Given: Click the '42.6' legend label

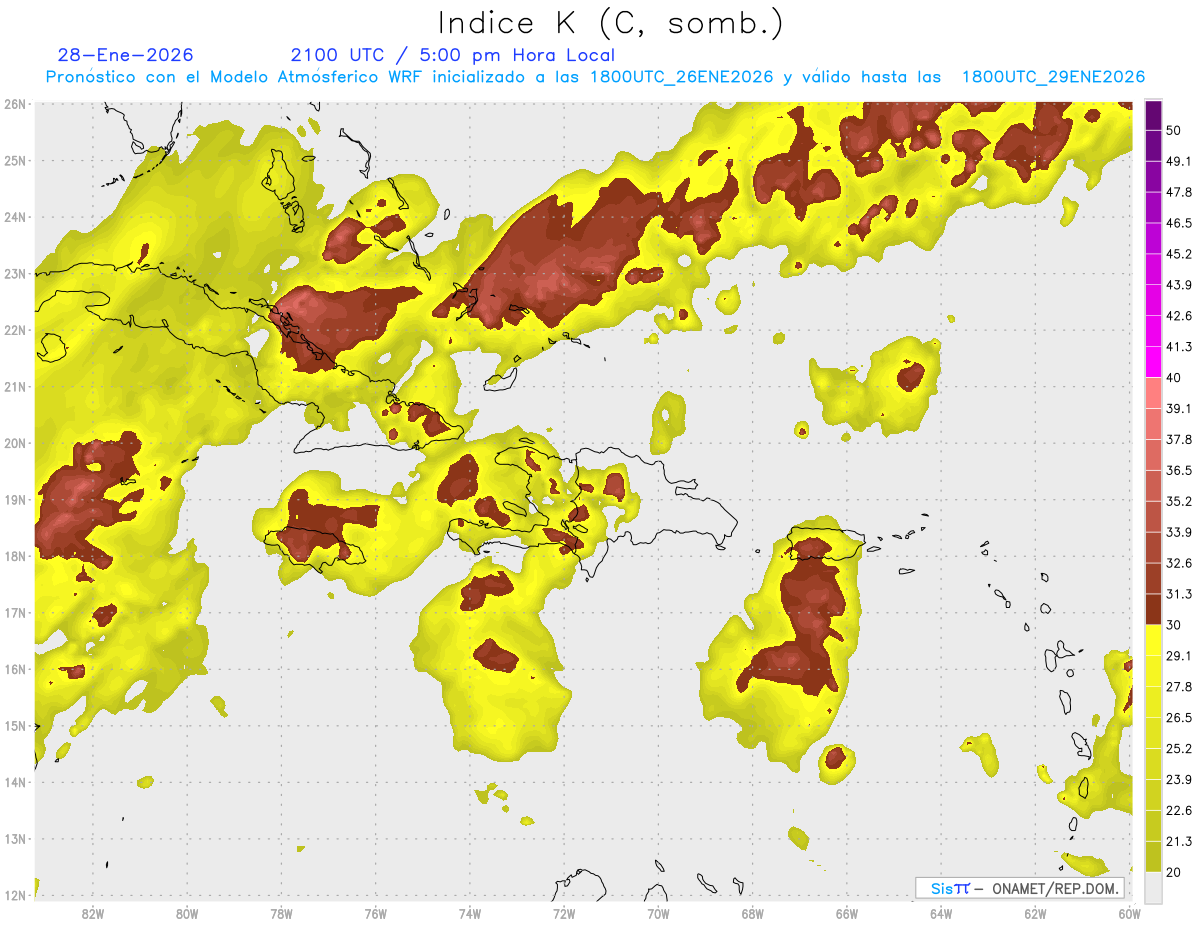Looking at the screenshot, I should pos(1178,316).
